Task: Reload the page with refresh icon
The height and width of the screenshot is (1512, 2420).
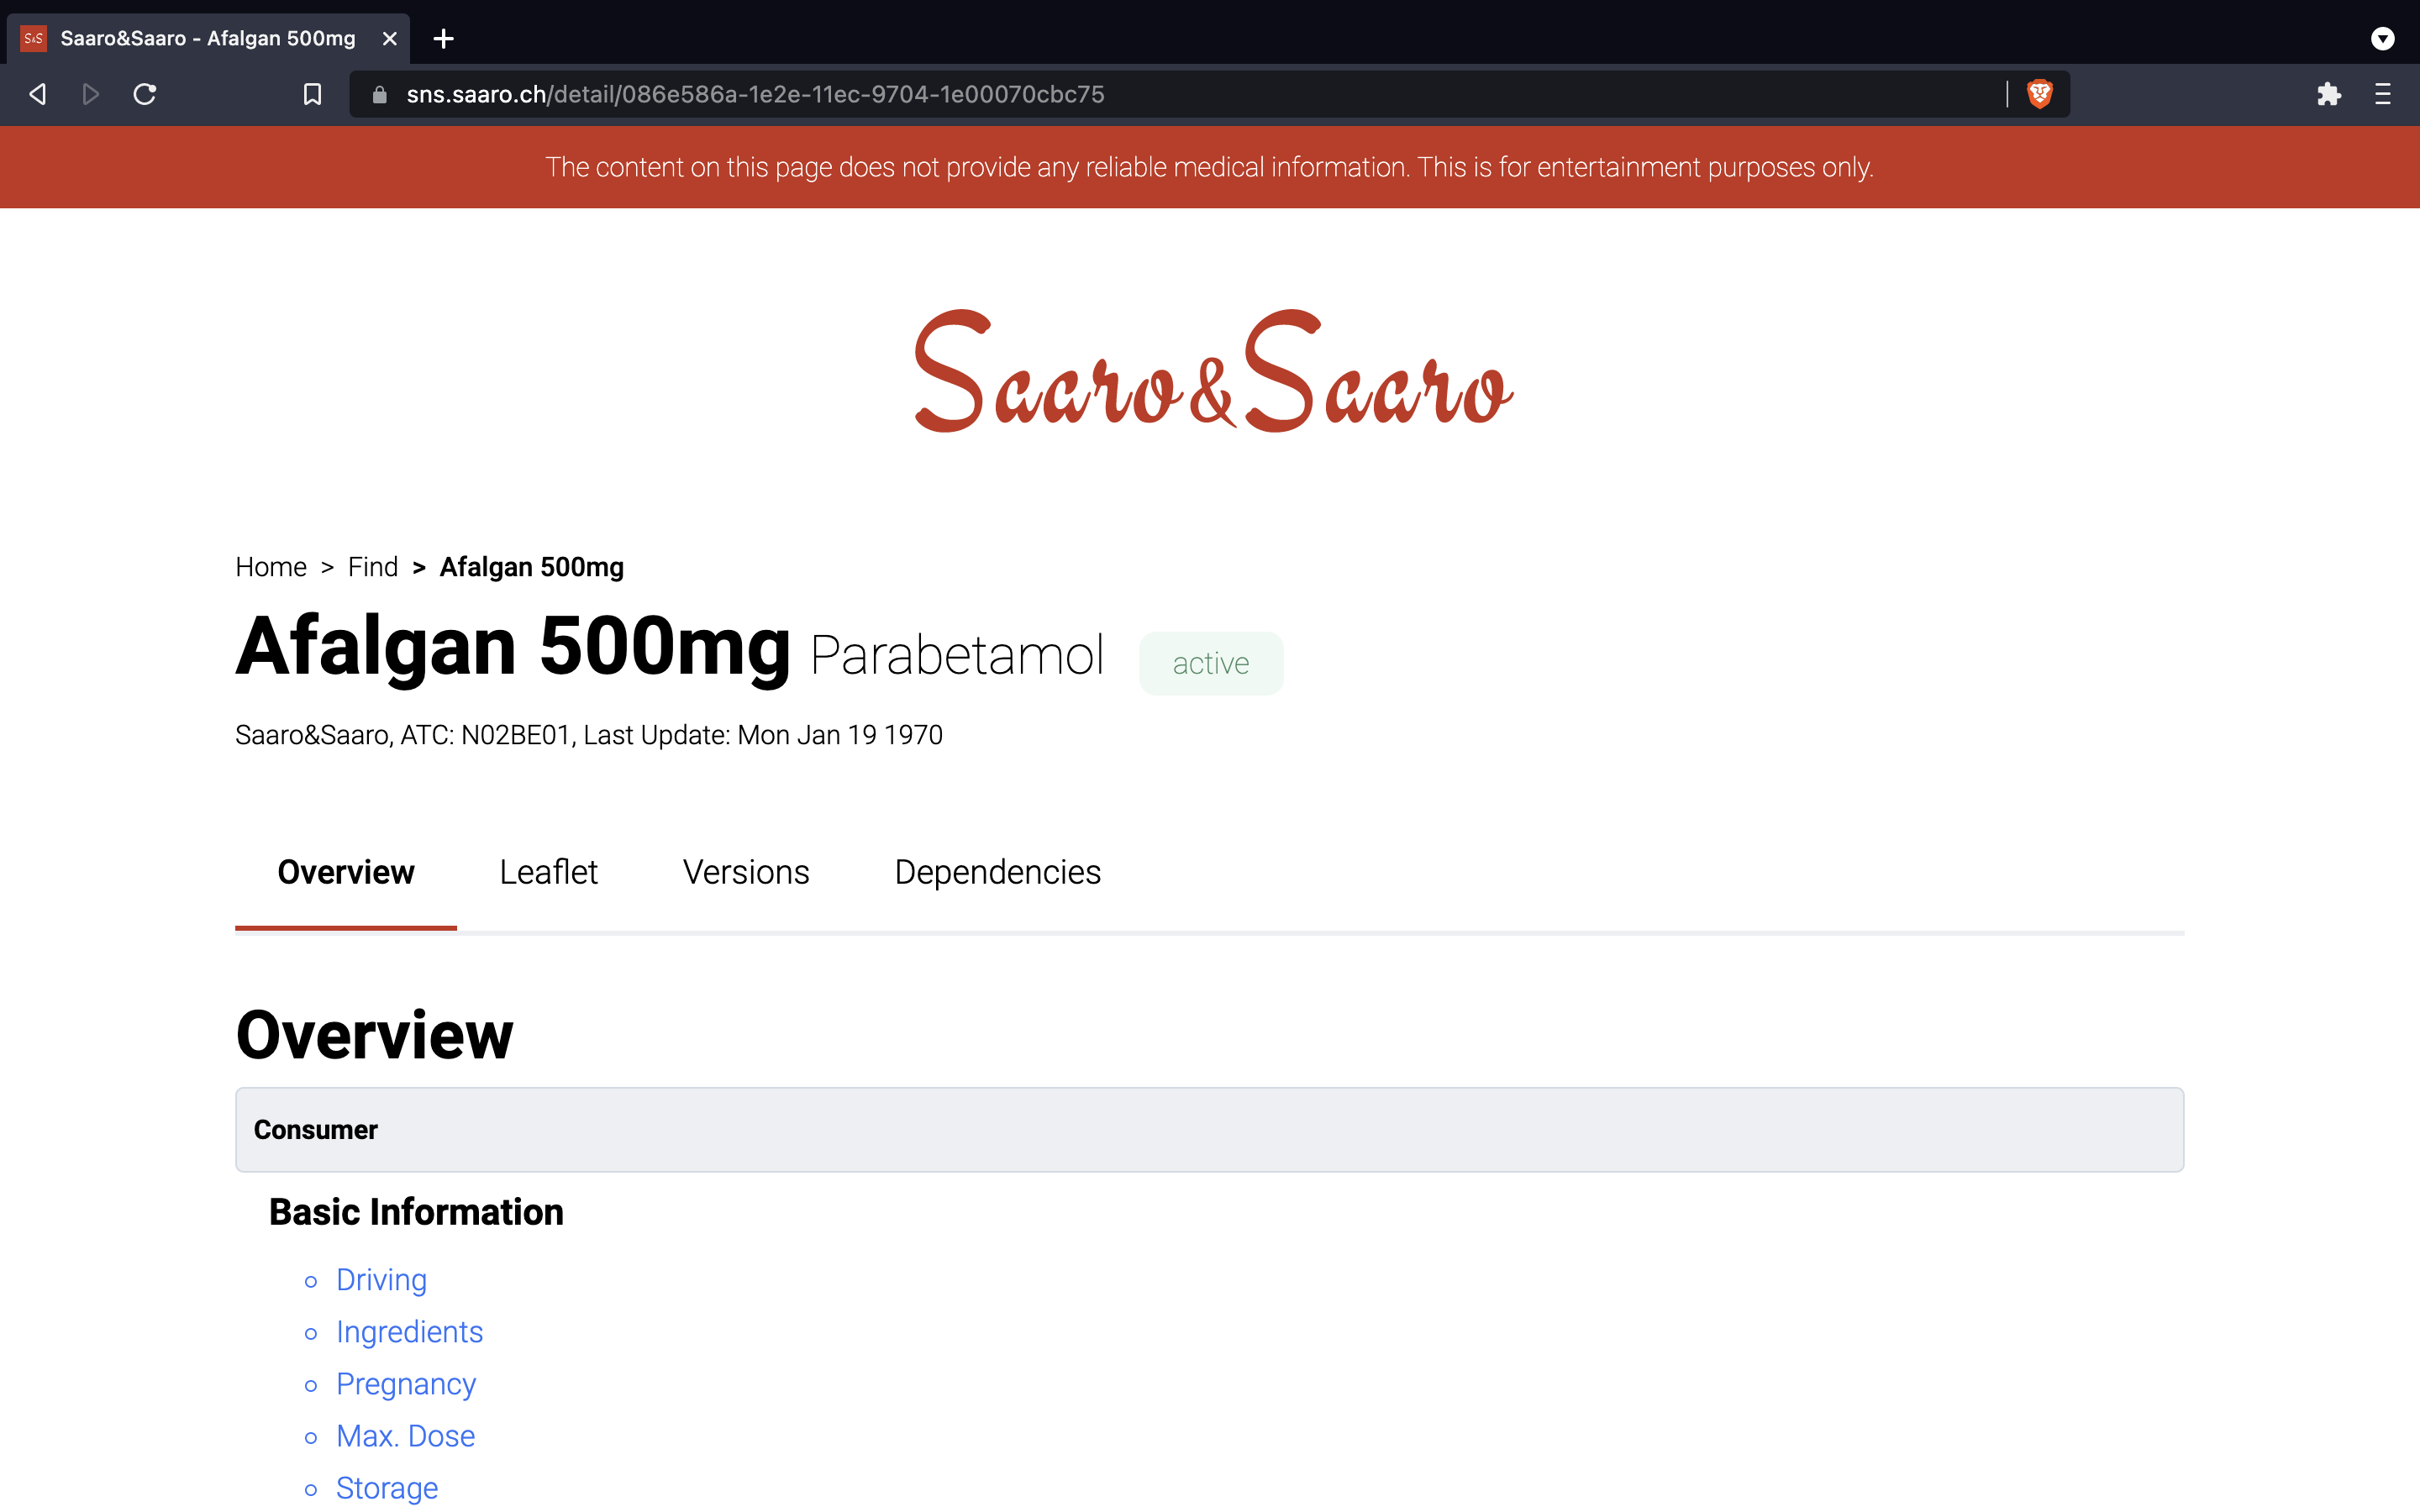Action: [145, 94]
